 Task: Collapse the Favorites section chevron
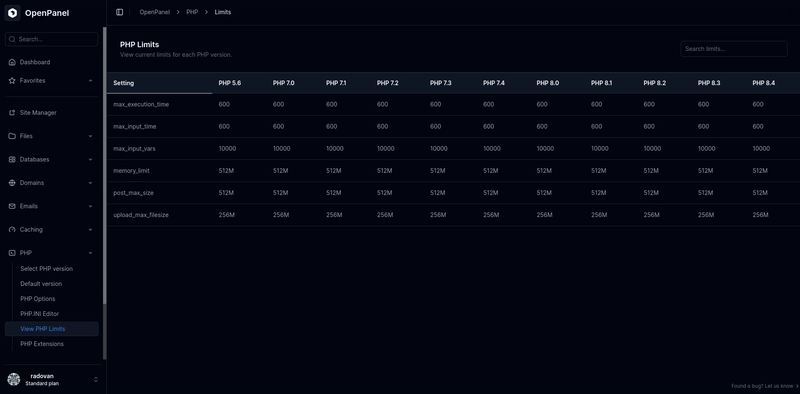(90, 81)
